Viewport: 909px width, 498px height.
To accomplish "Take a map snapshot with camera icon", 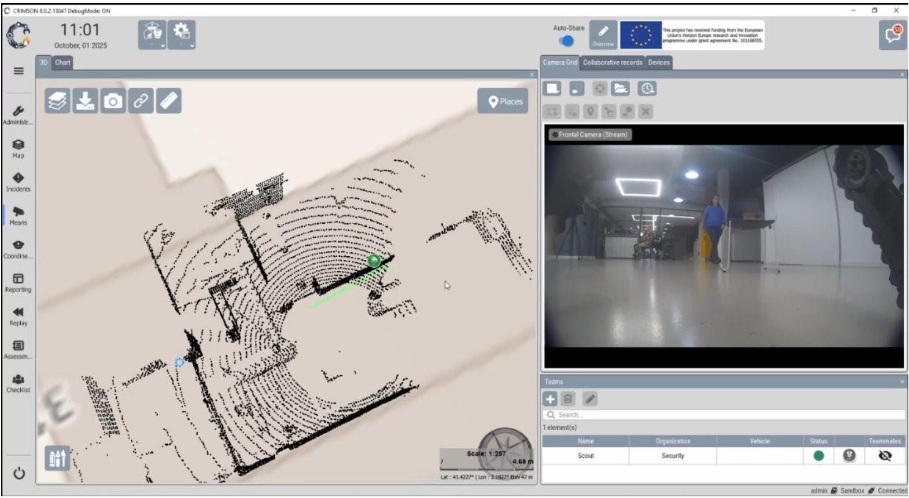I will point(113,101).
